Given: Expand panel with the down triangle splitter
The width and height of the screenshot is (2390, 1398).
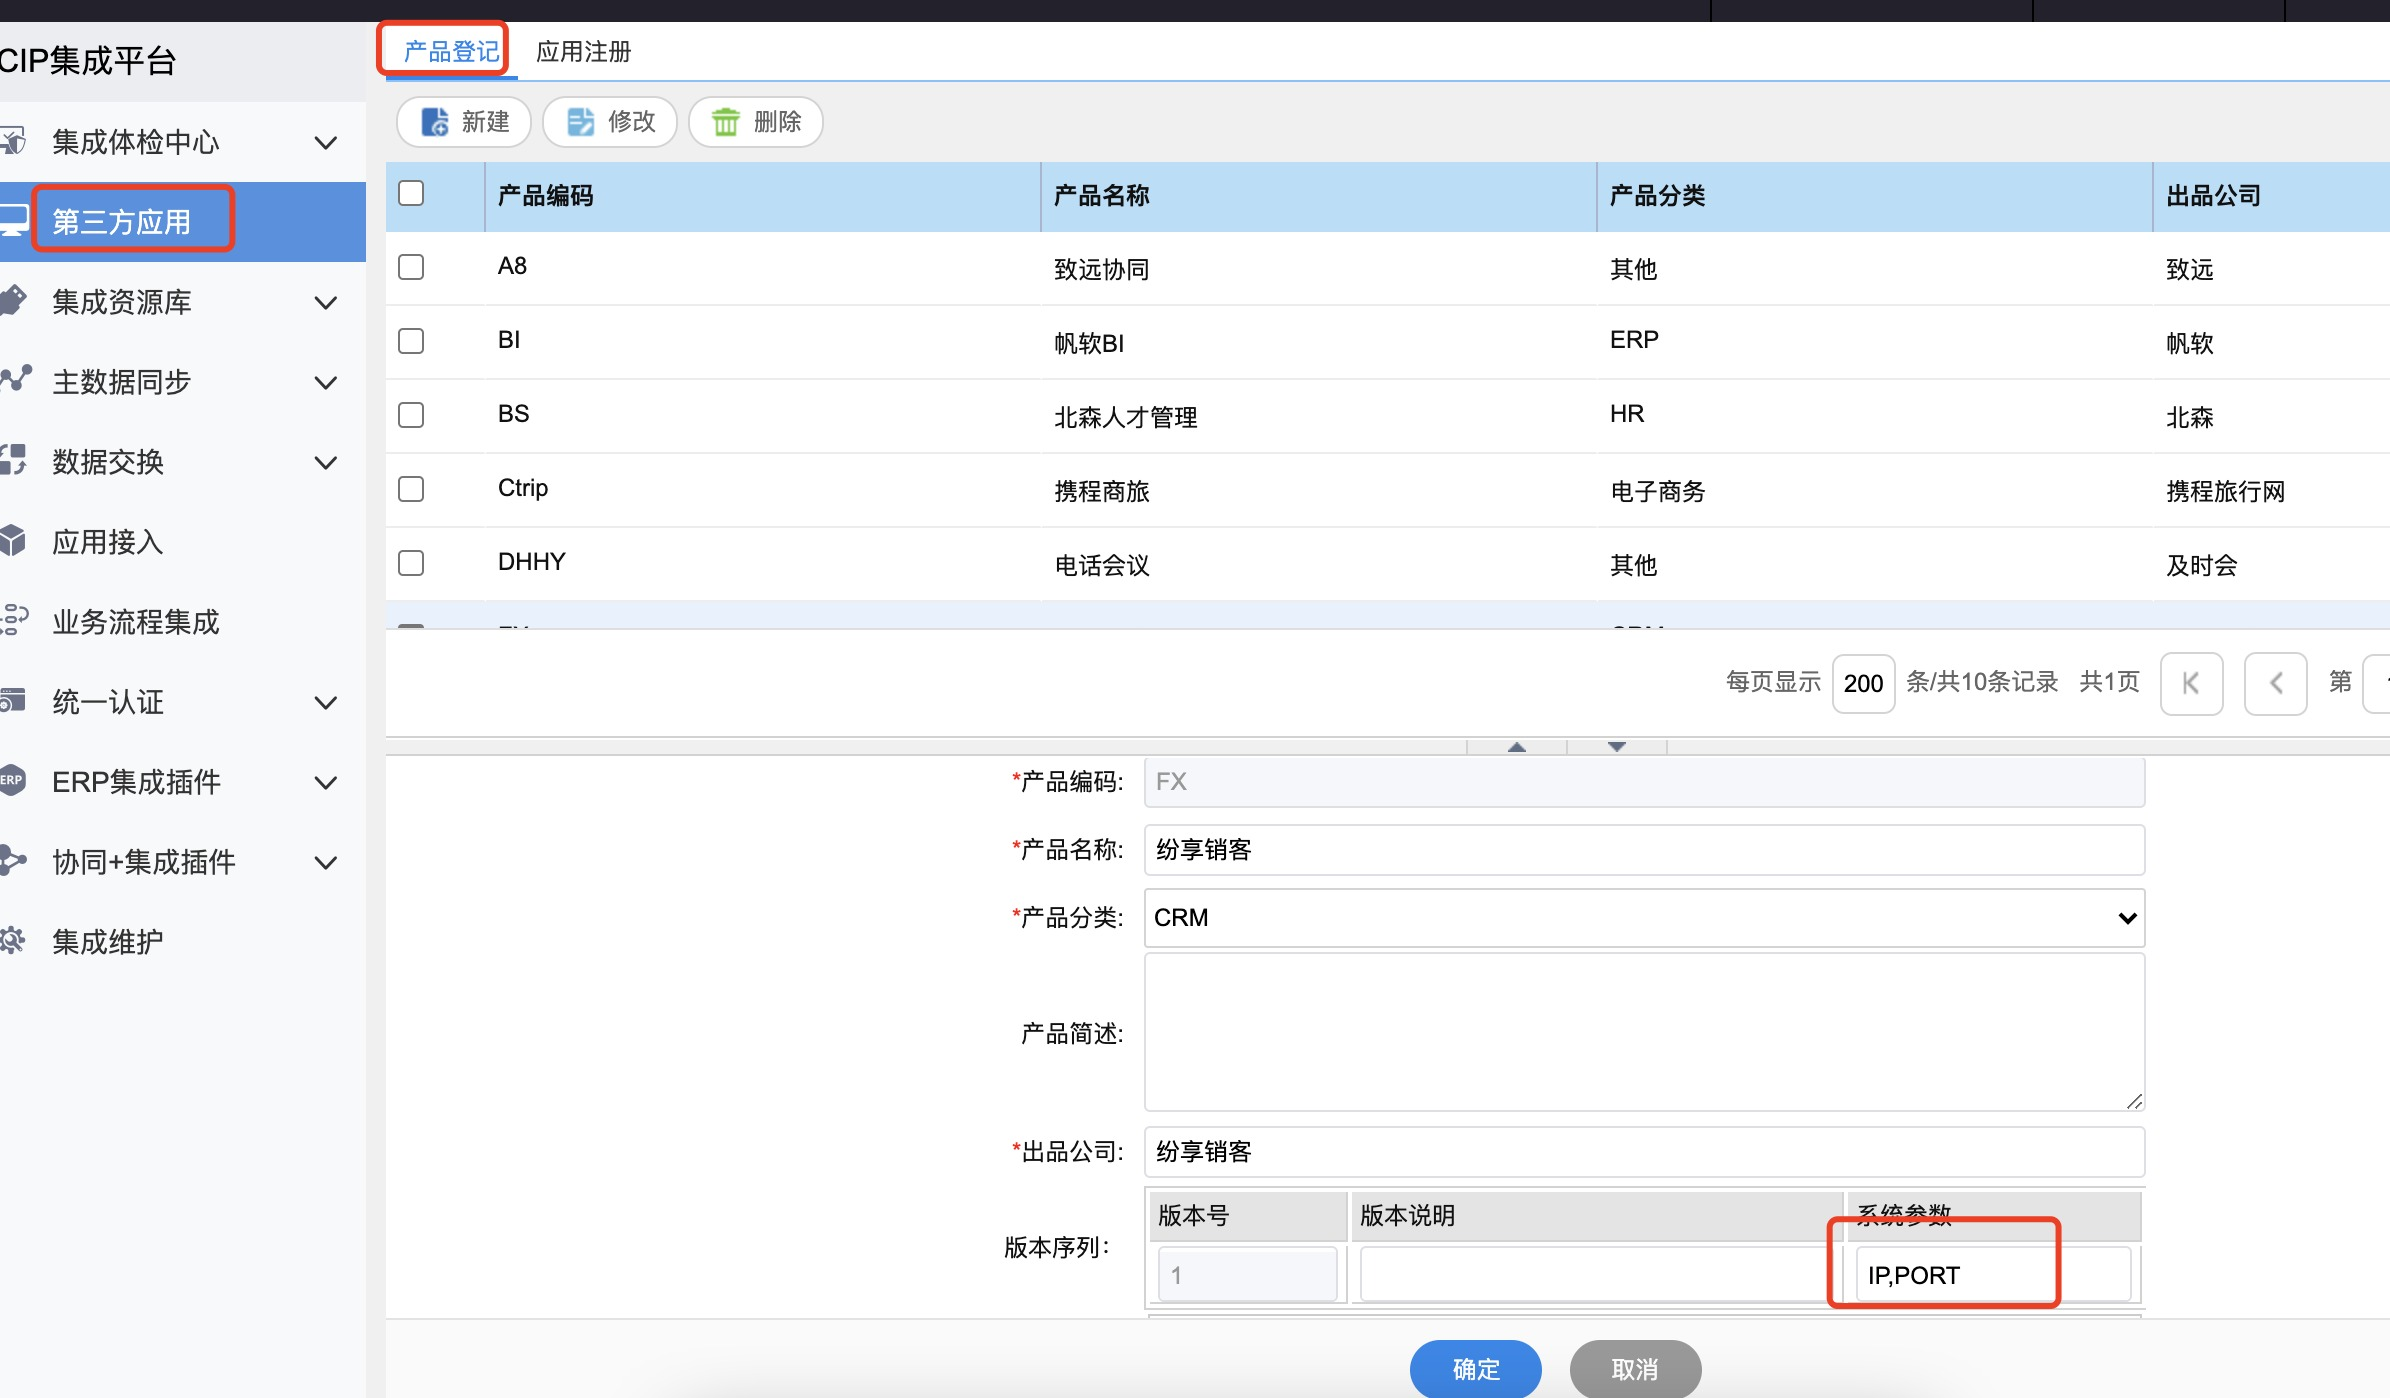Looking at the screenshot, I should 1617,747.
